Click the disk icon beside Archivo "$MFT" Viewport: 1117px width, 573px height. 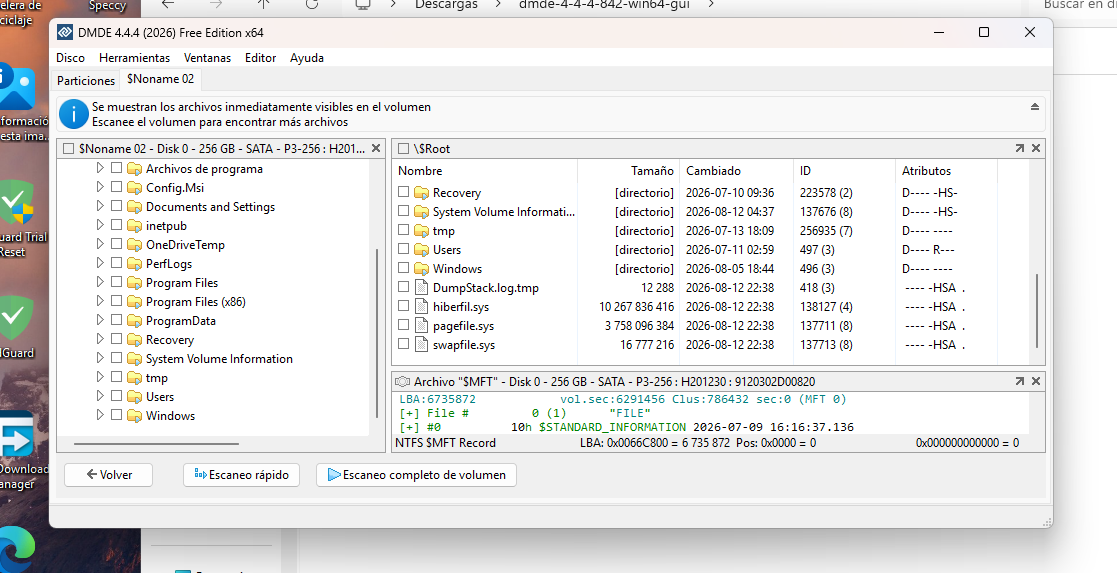(402, 381)
